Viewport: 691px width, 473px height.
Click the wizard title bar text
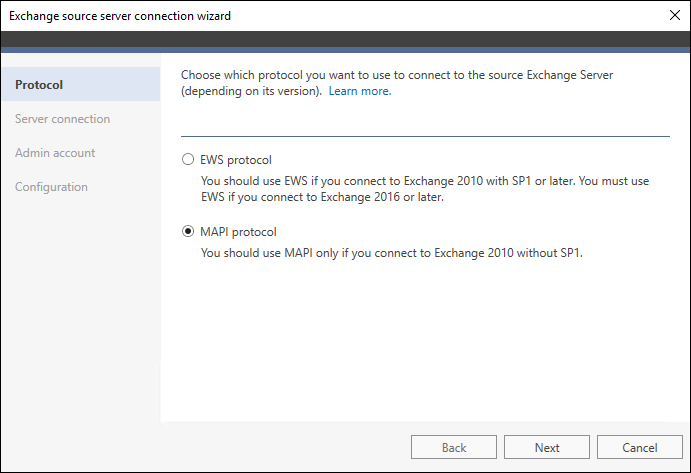pos(120,16)
